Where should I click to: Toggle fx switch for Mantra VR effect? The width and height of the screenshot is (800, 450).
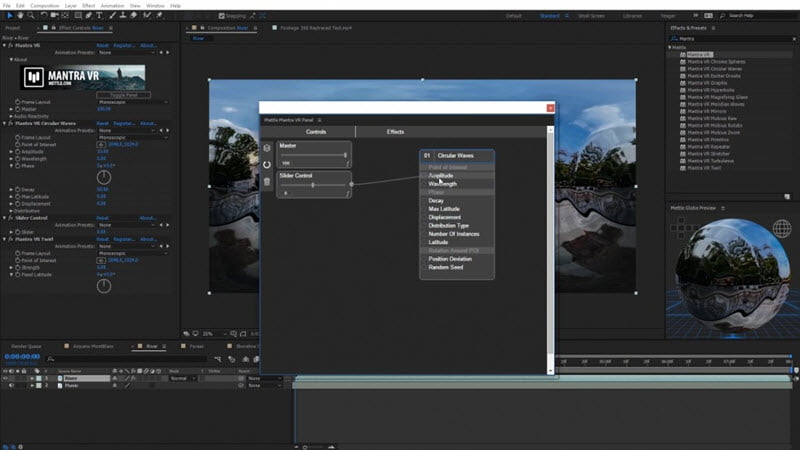coord(10,45)
